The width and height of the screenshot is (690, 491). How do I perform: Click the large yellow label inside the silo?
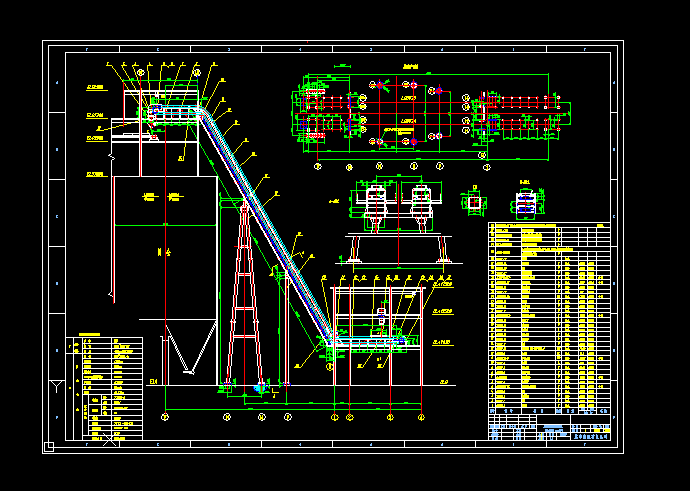[164, 252]
